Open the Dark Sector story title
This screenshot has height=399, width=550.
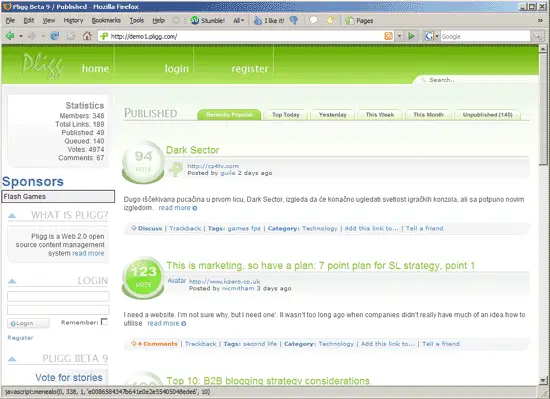(x=193, y=150)
